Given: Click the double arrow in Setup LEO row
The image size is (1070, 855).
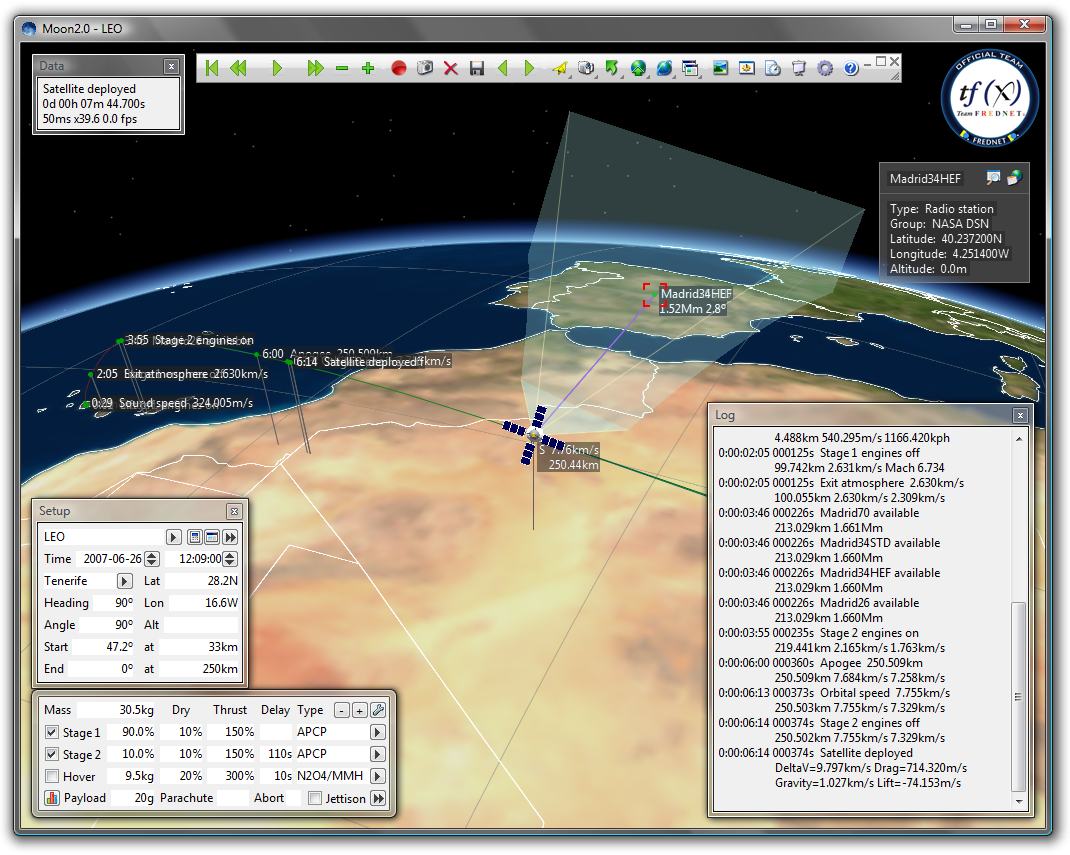Looking at the screenshot, I should click(230, 537).
